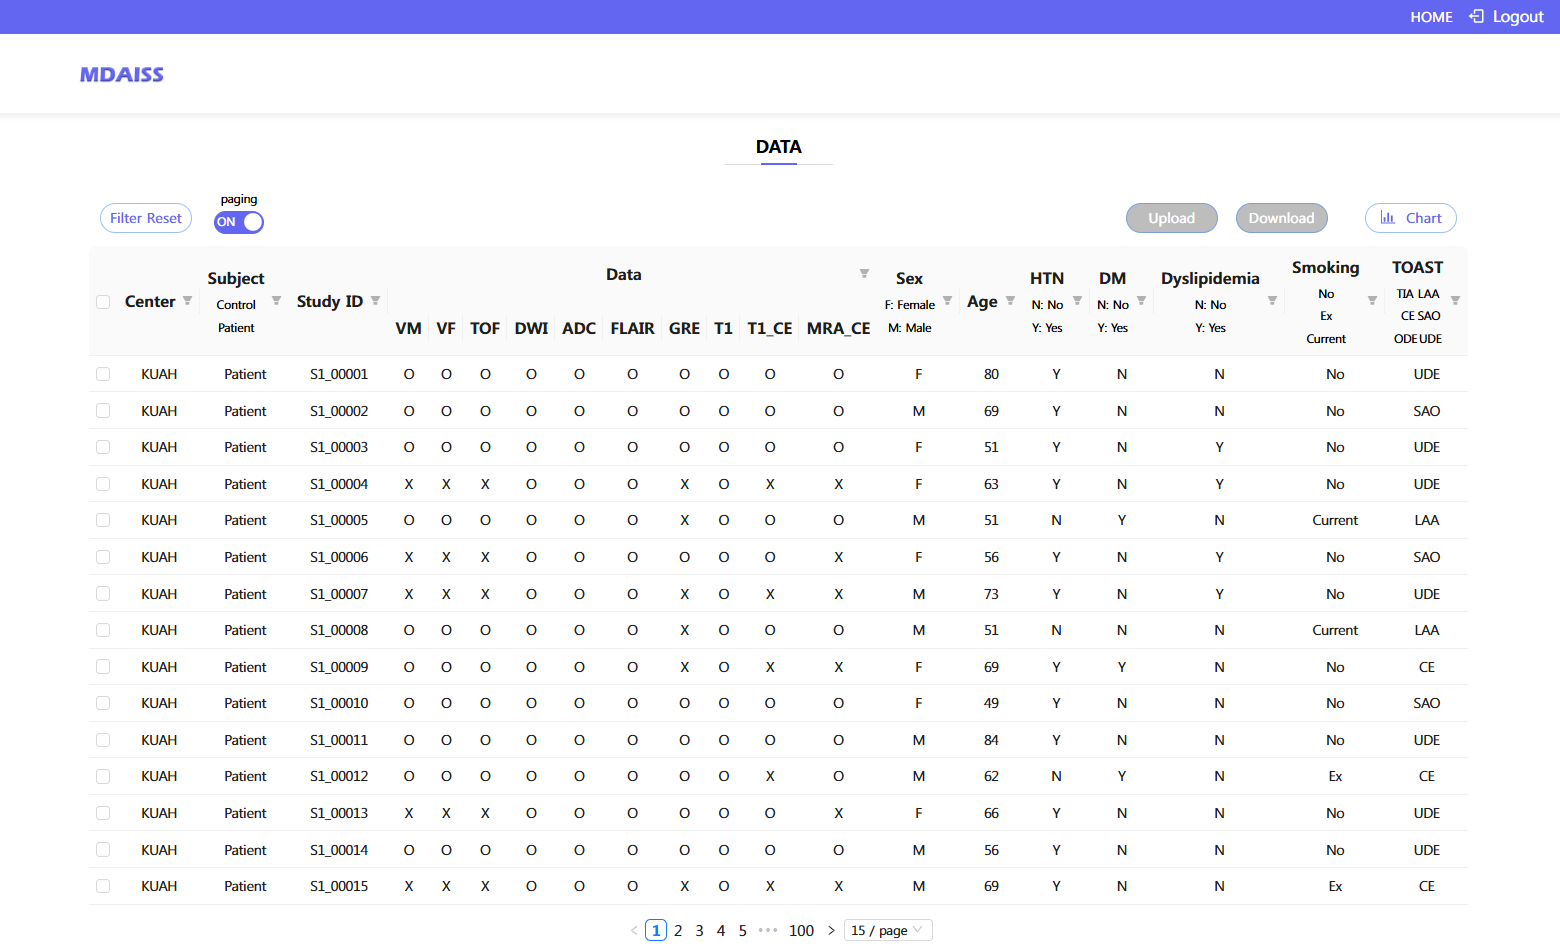Check the select-all checkbox in table header
This screenshot has height=947, width=1560.
click(x=103, y=302)
